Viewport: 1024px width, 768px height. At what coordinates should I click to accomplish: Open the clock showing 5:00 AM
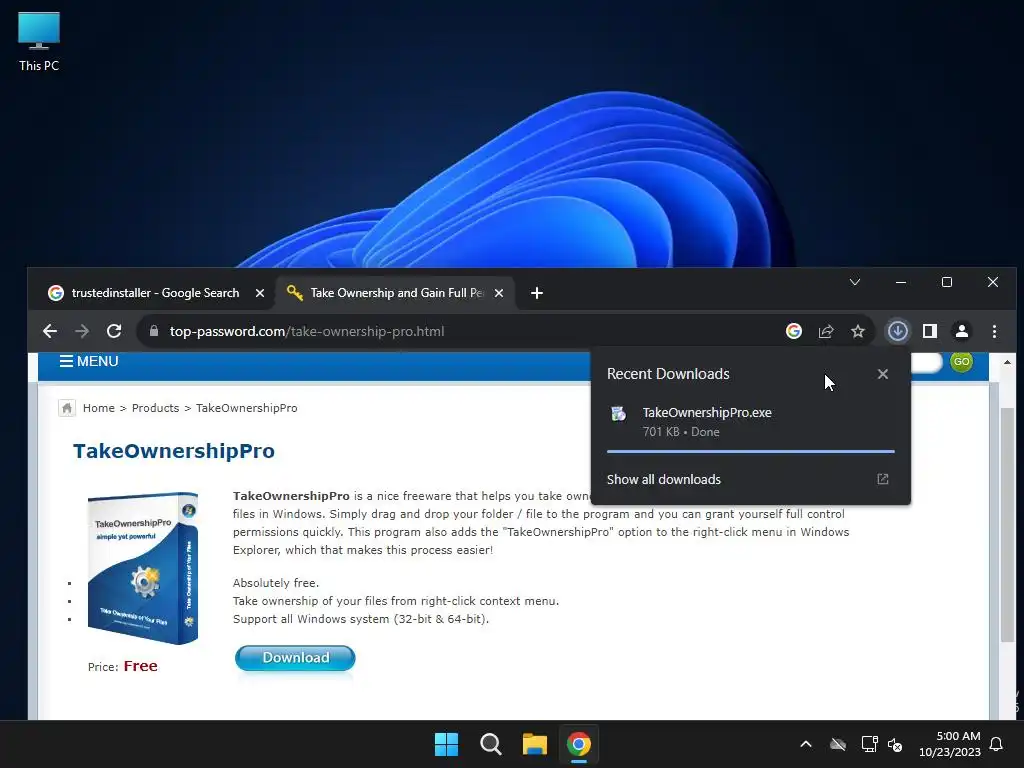pyautogui.click(x=950, y=744)
